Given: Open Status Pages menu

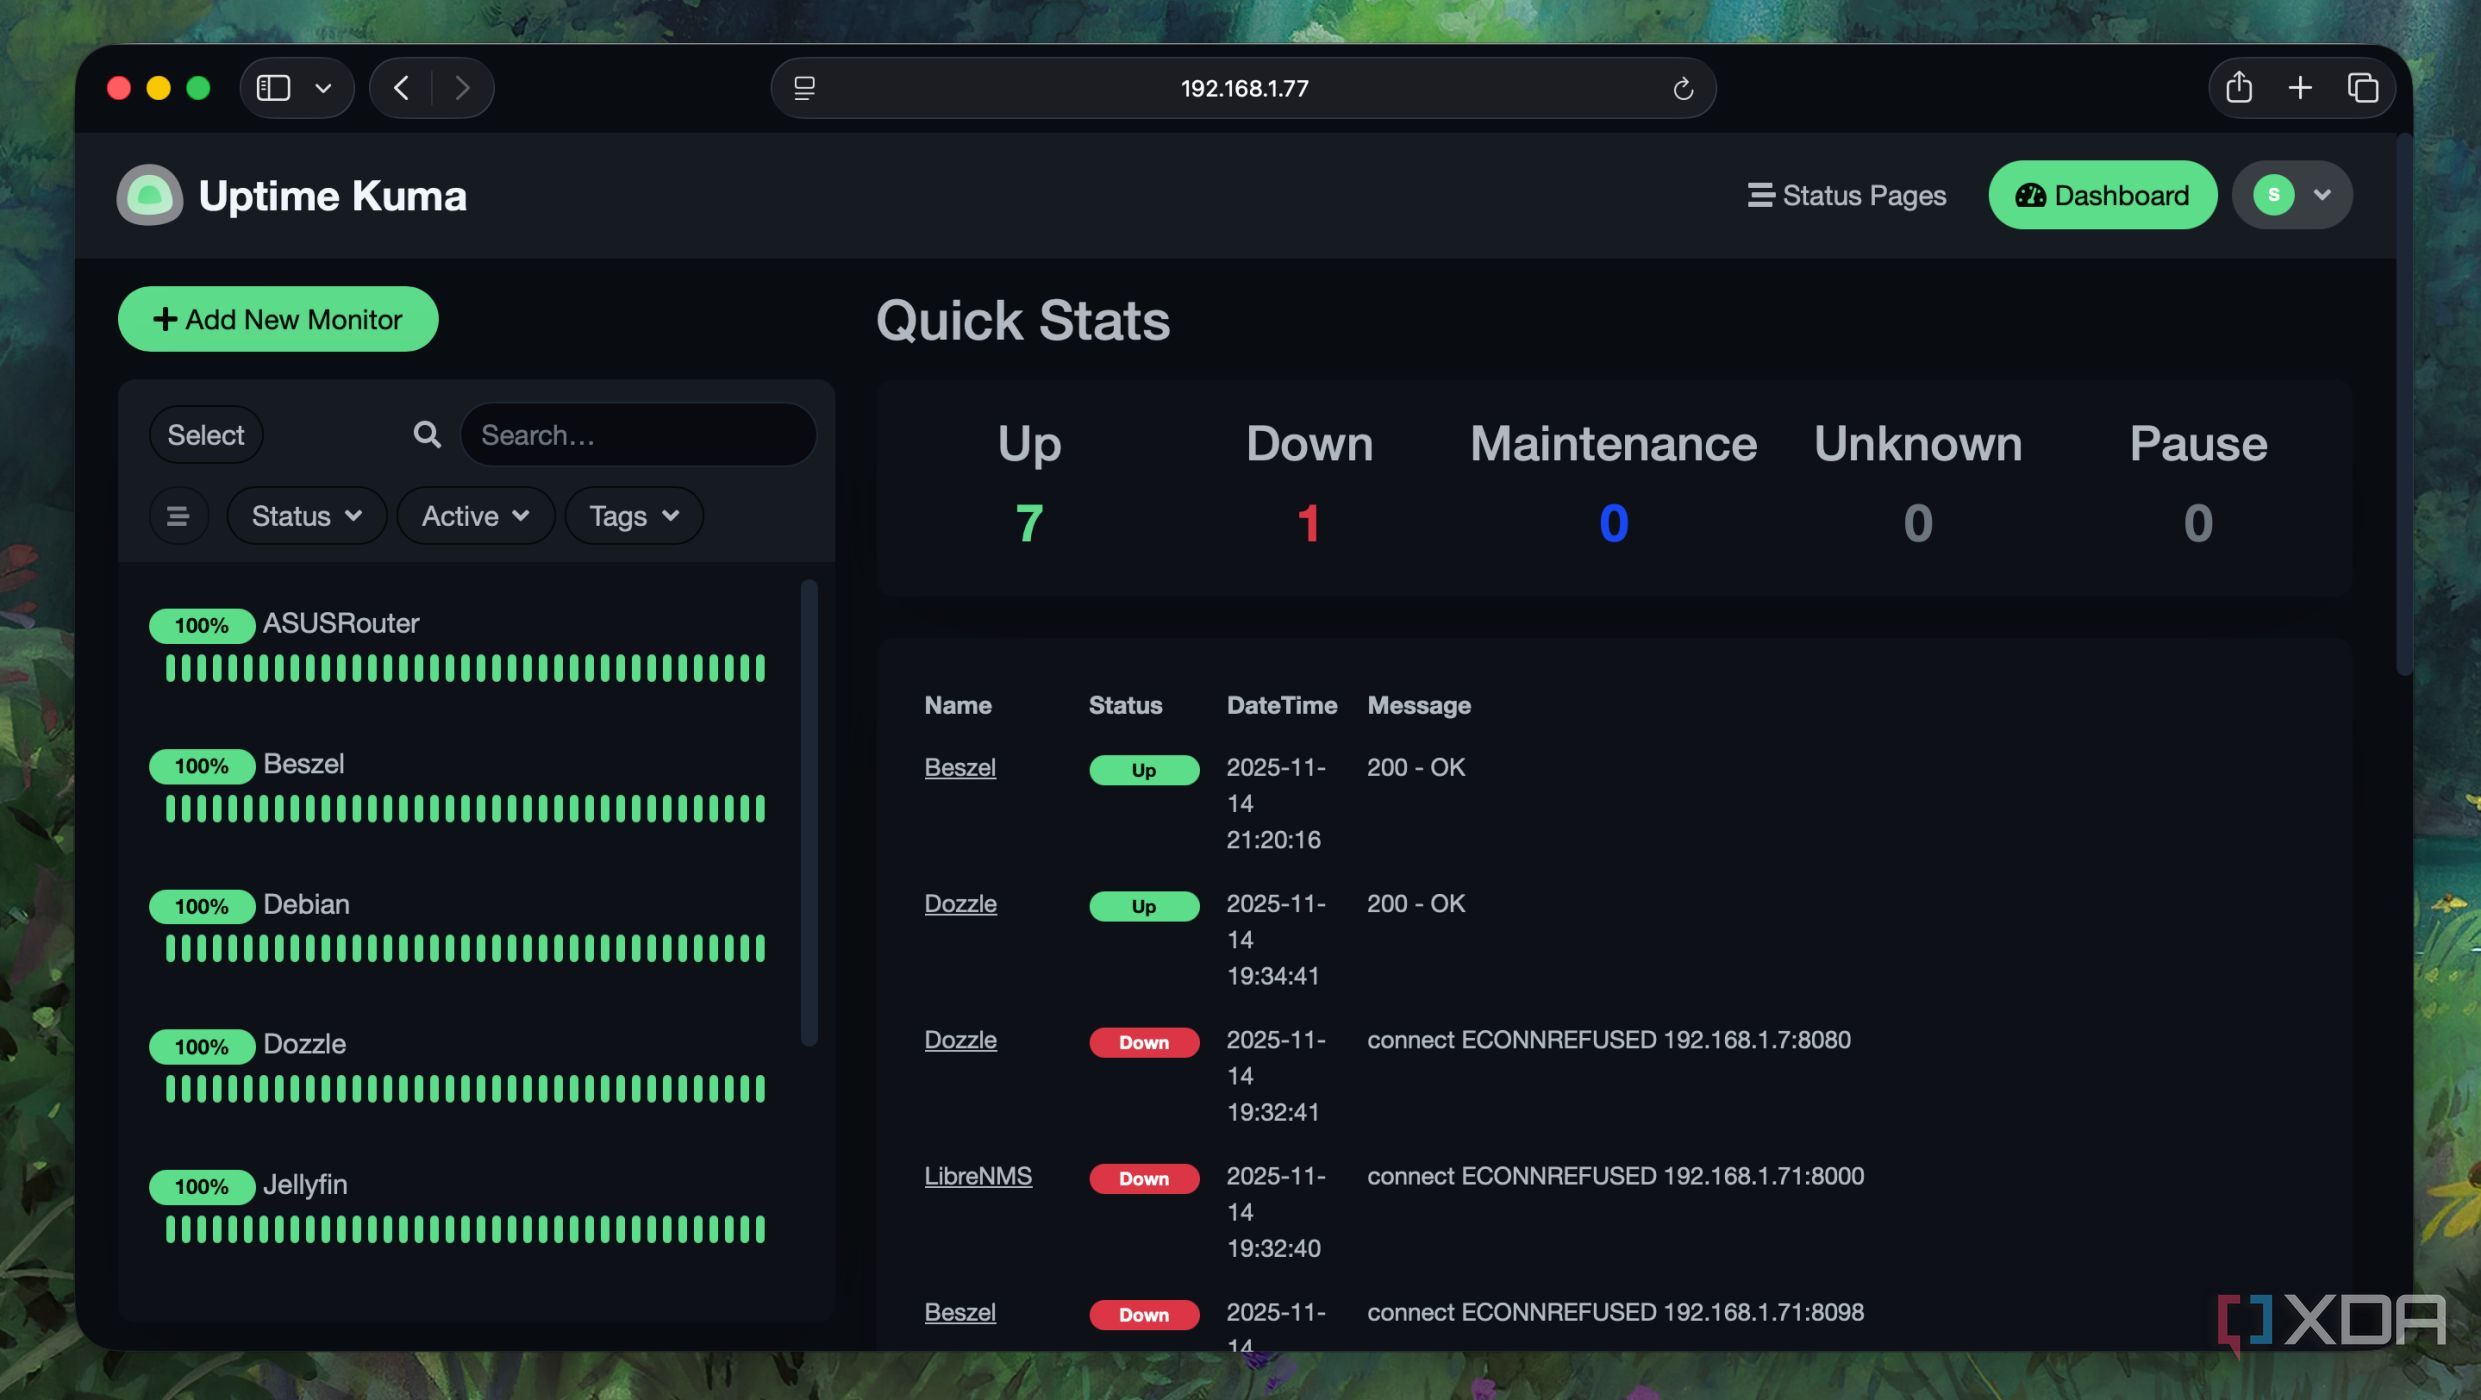Looking at the screenshot, I should point(1846,195).
